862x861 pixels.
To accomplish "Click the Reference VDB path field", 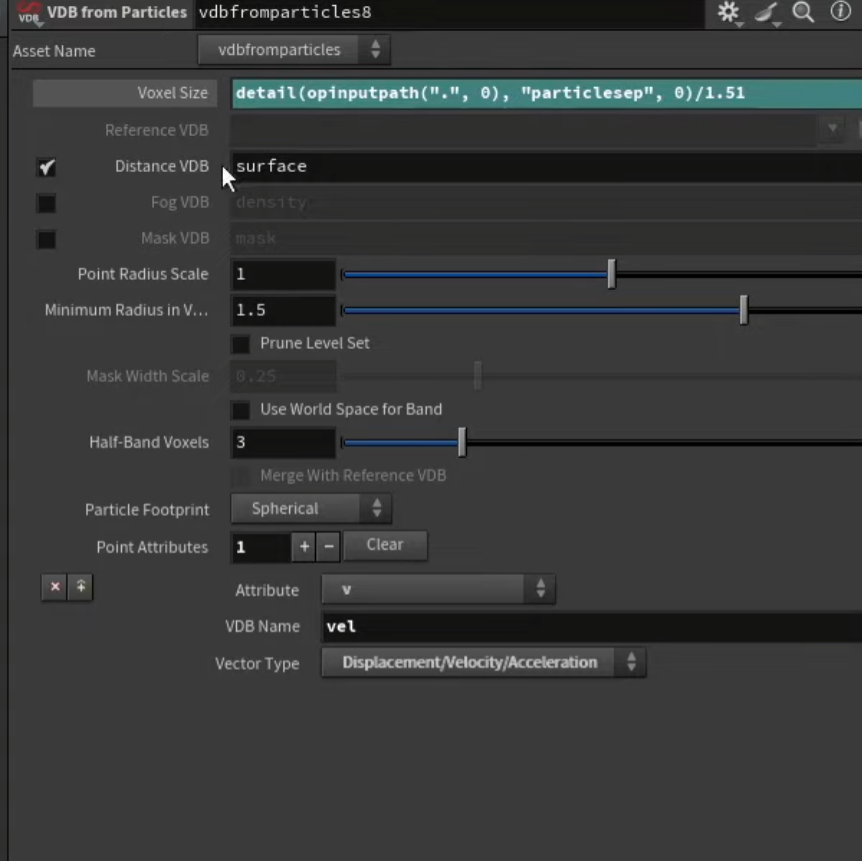I will [523, 130].
